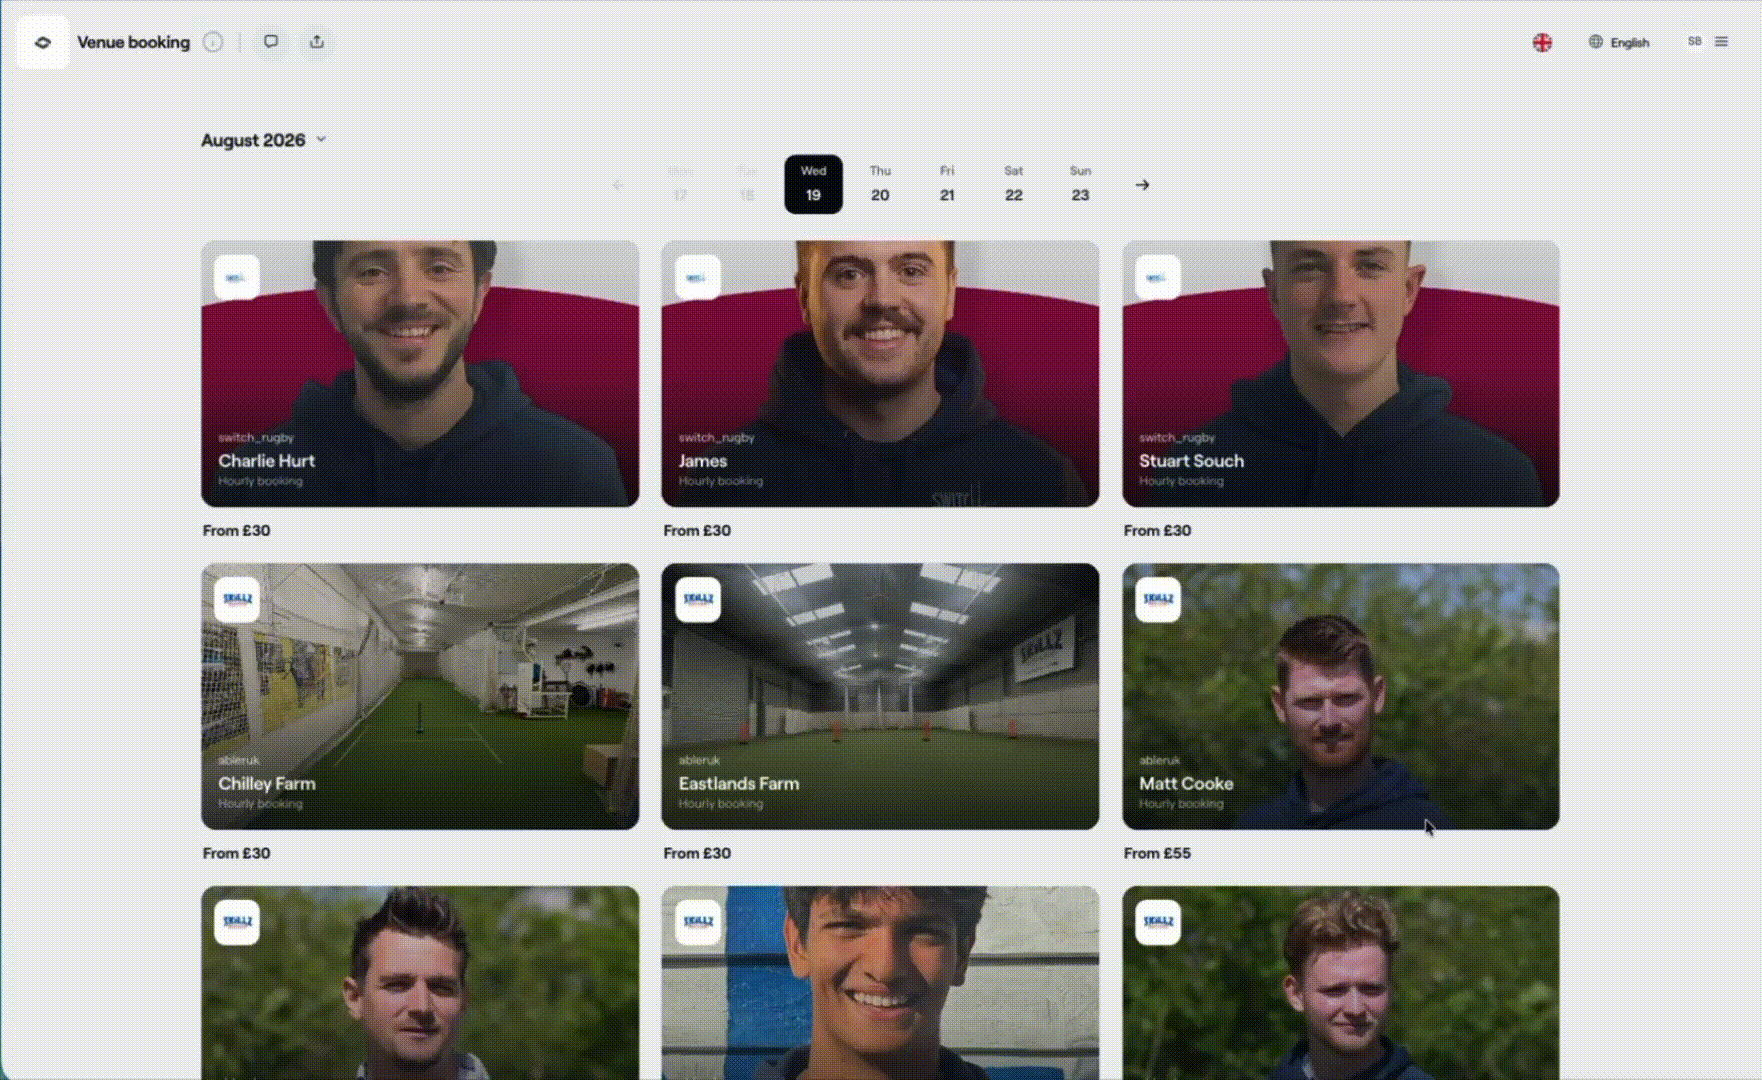The image size is (1762, 1080).
Task: Open Matt Cooke coach card
Action: [x=1340, y=696]
